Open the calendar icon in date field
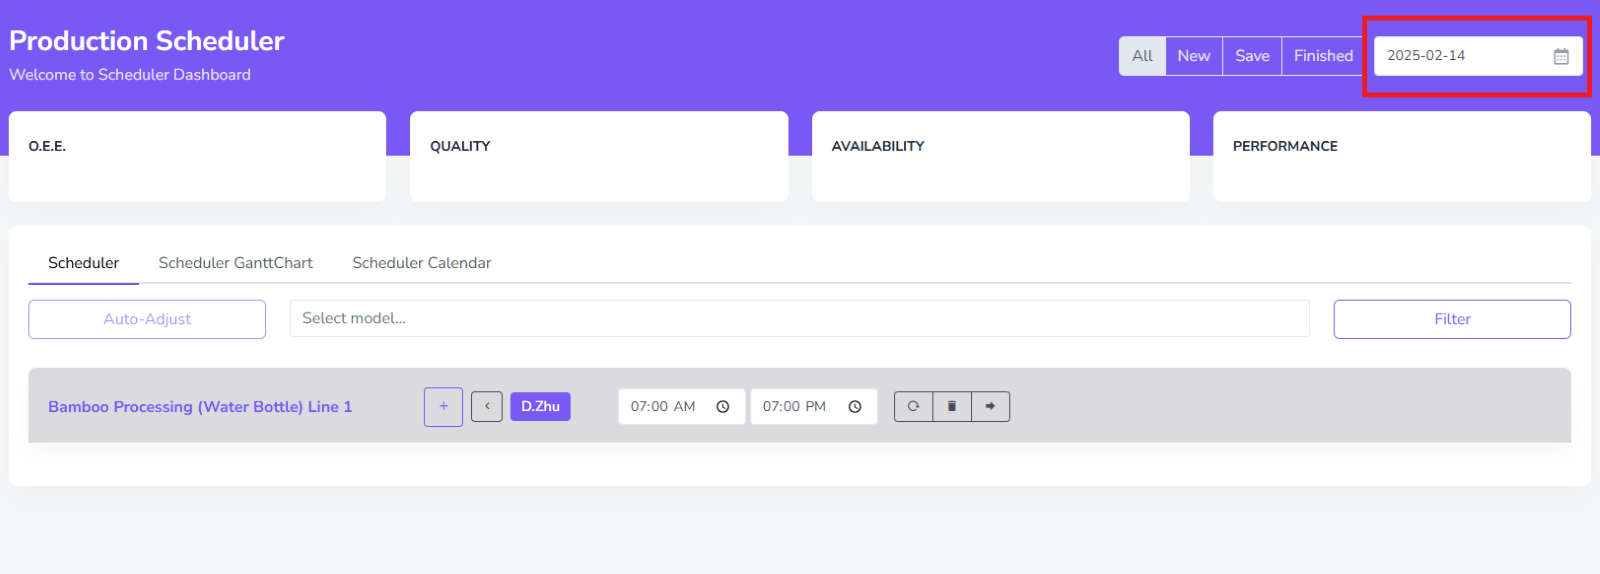This screenshot has height=574, width=1600. click(1560, 57)
